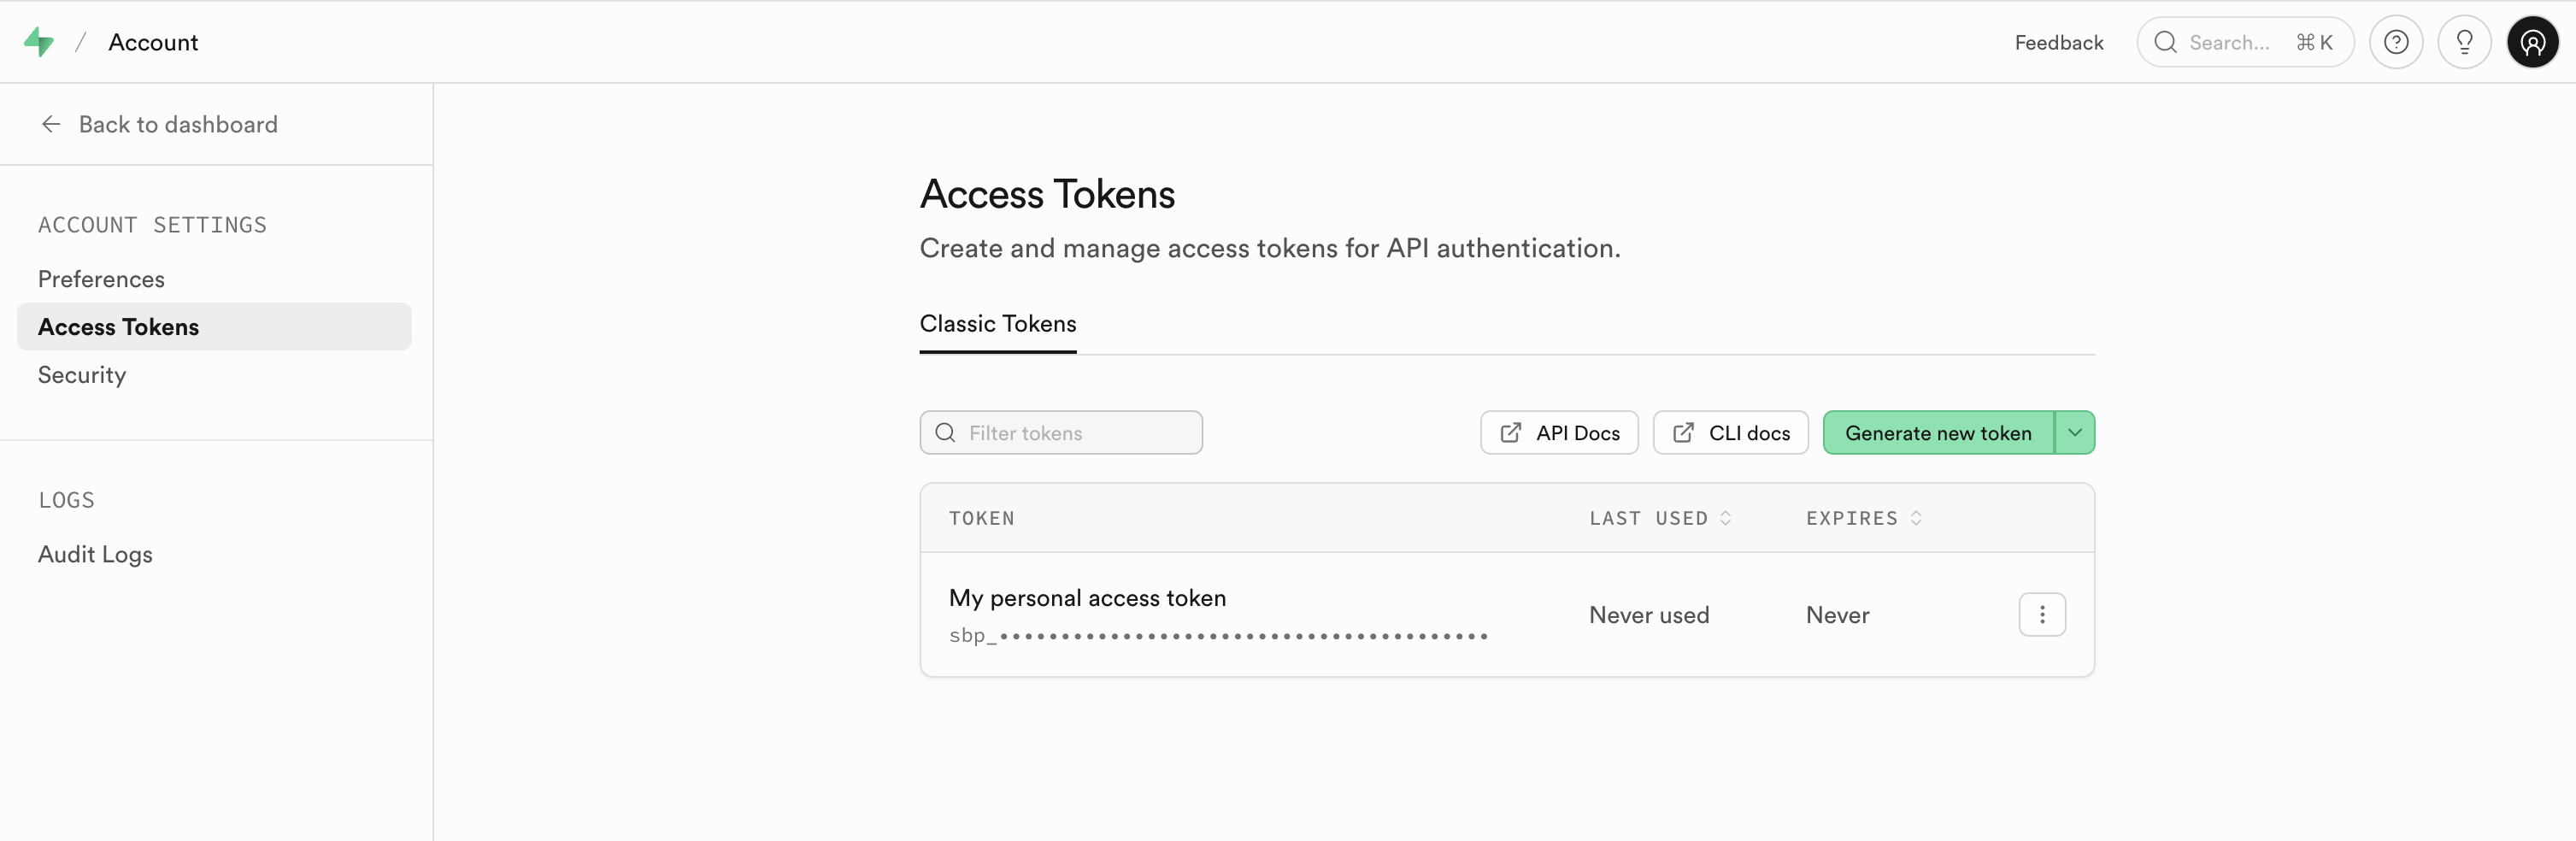Screen dimensions: 2576x841
Task: Click the Feedback button
Action: (x=2058, y=42)
